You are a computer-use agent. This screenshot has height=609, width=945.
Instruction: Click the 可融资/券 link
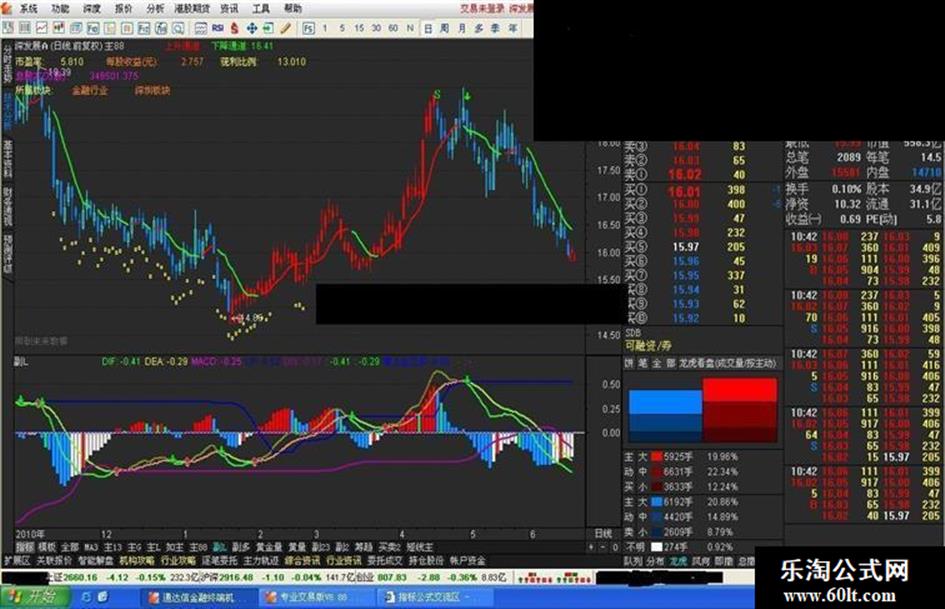[x=648, y=346]
